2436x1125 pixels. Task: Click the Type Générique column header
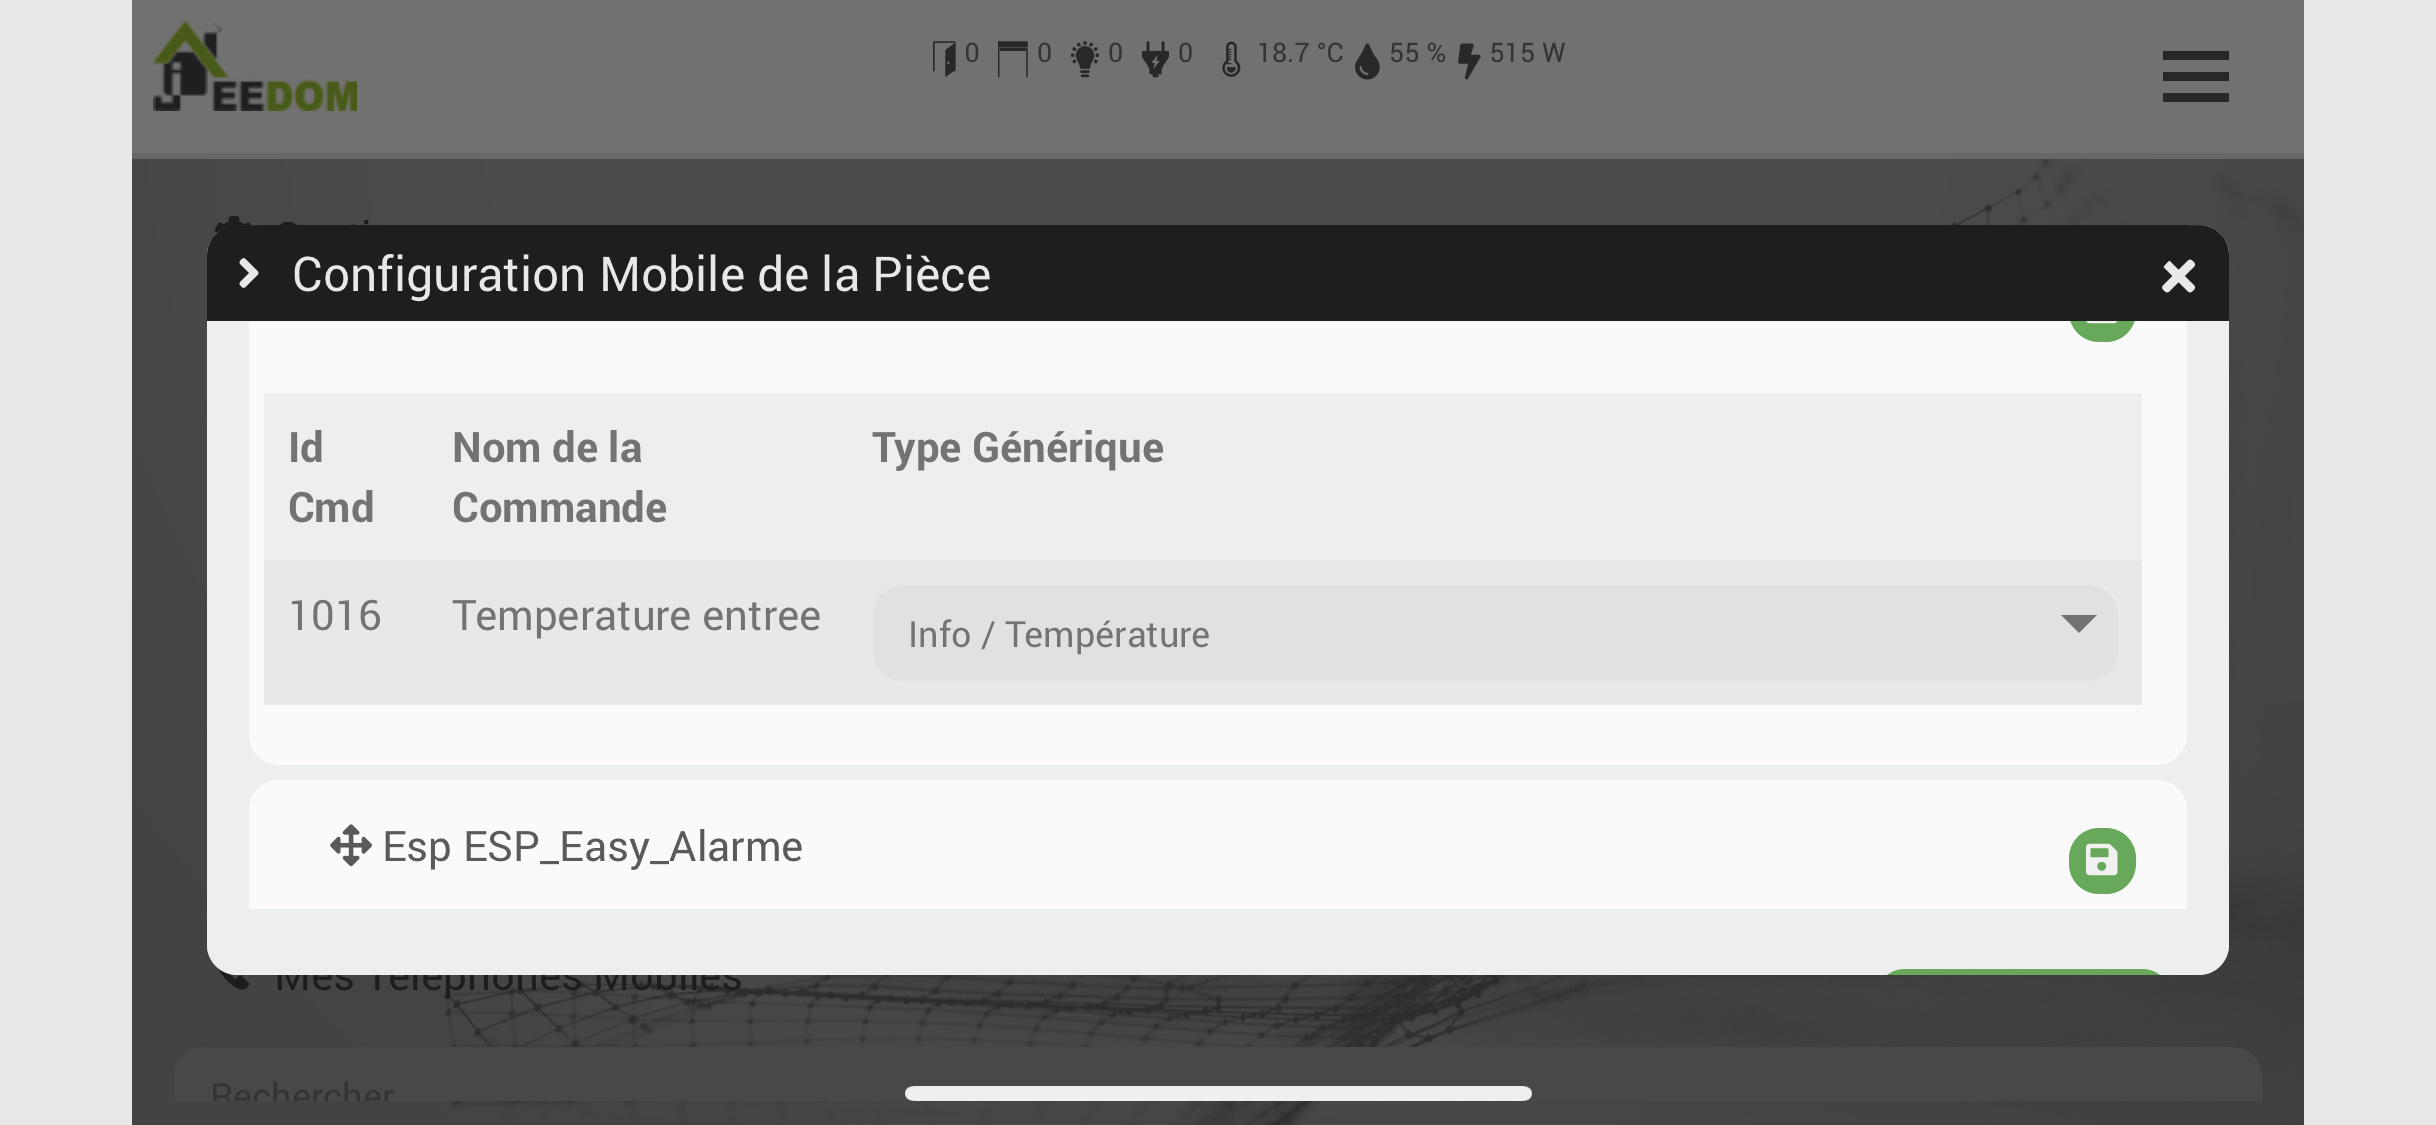(1017, 448)
